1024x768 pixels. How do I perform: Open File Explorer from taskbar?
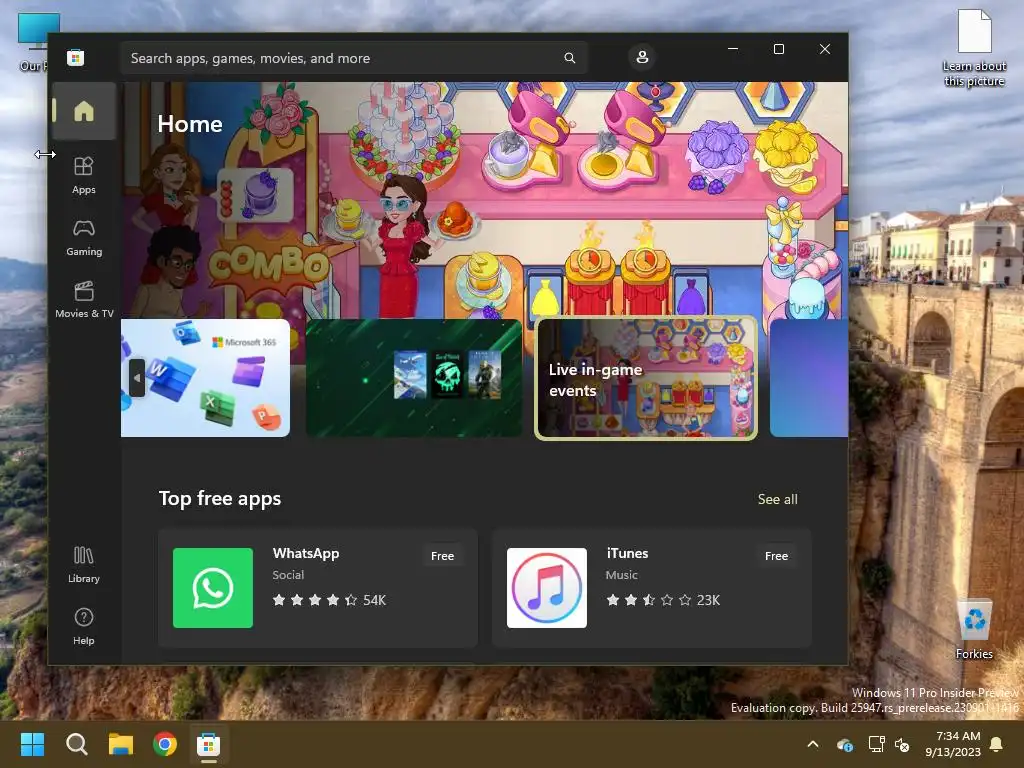point(120,744)
